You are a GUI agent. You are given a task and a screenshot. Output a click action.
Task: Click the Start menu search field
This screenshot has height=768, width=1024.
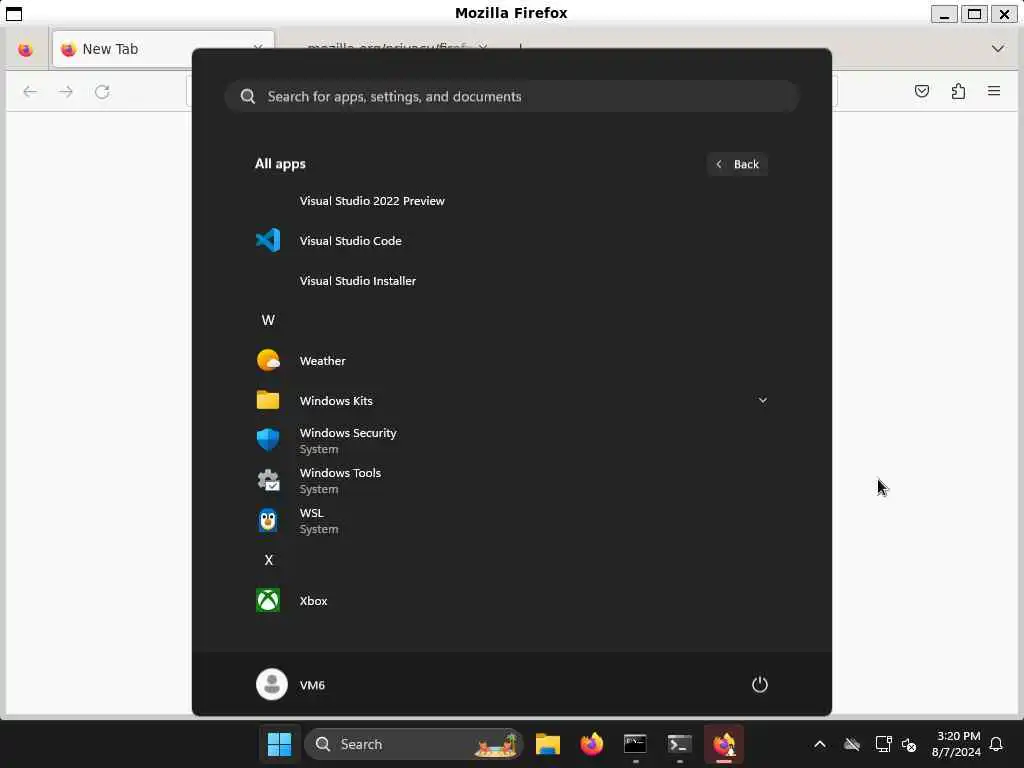pyautogui.click(x=511, y=97)
